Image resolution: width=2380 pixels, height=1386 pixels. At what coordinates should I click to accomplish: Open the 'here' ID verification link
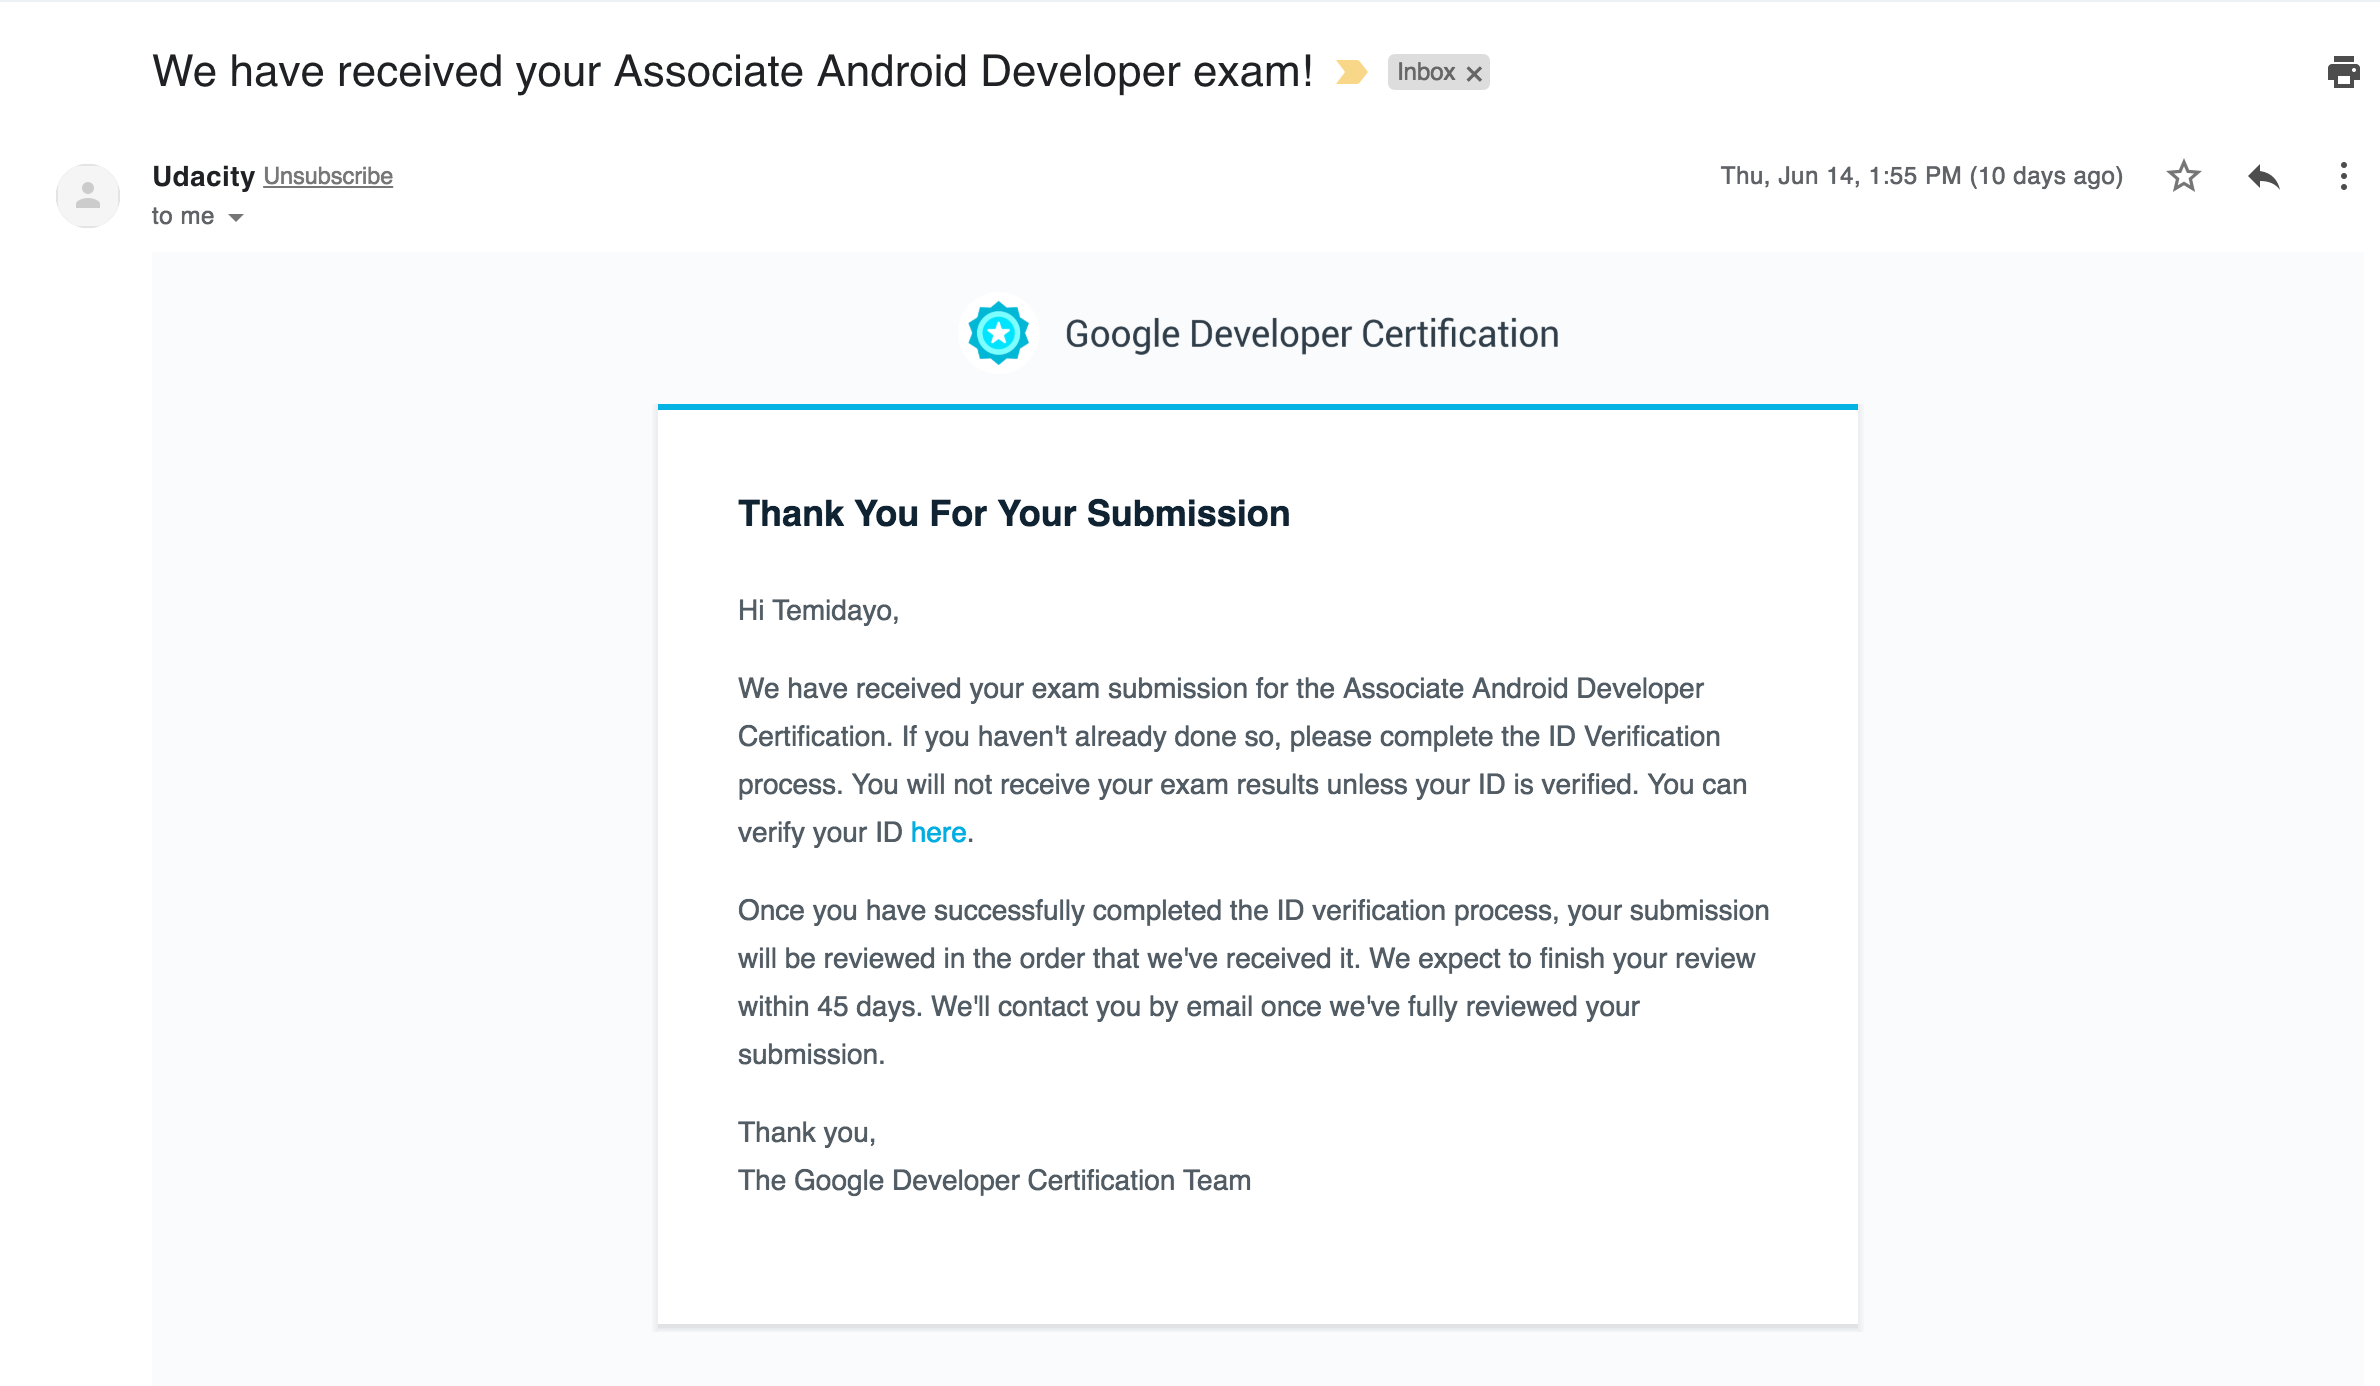tap(938, 832)
